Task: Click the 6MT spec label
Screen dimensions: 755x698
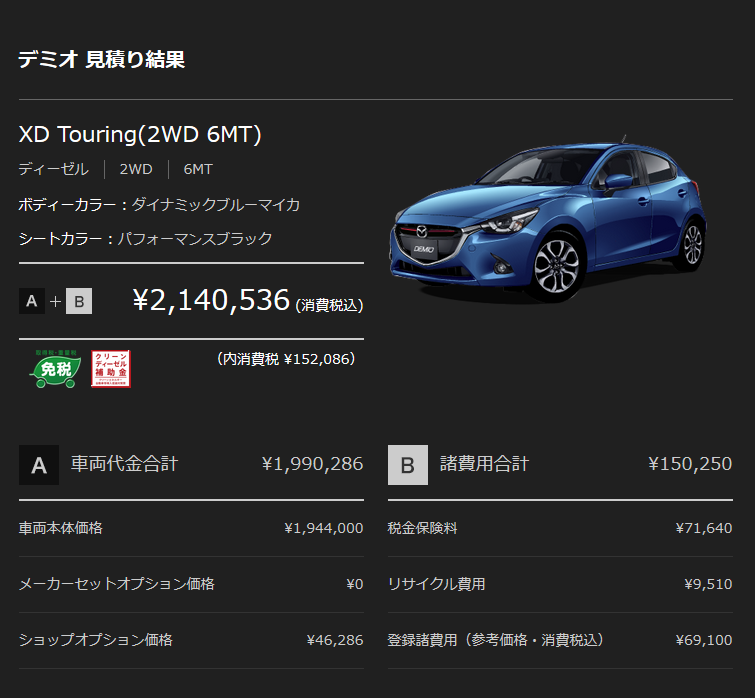Action: (x=198, y=169)
